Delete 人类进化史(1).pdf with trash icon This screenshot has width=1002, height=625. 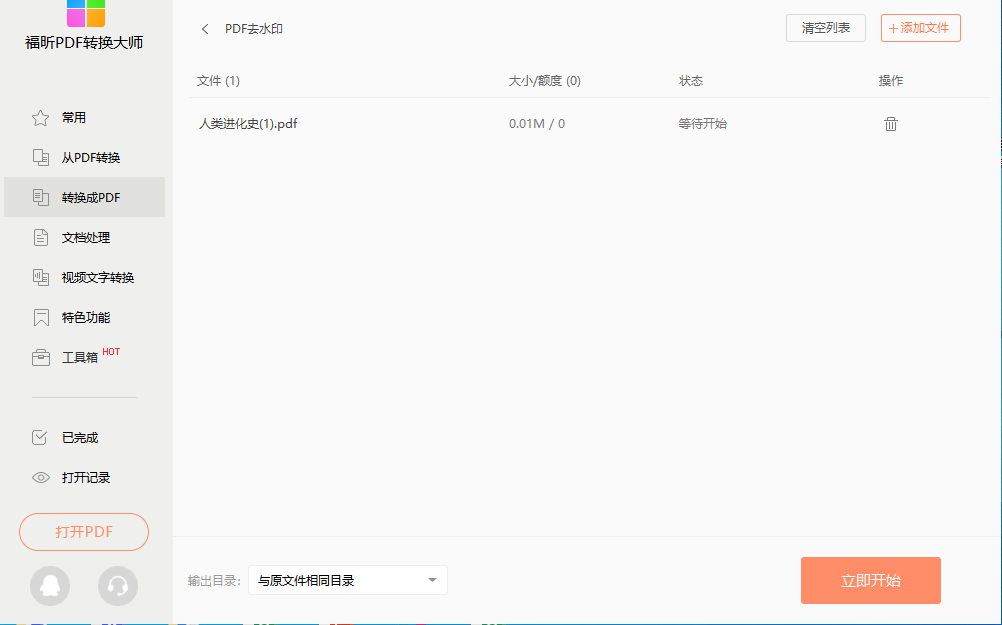click(891, 124)
